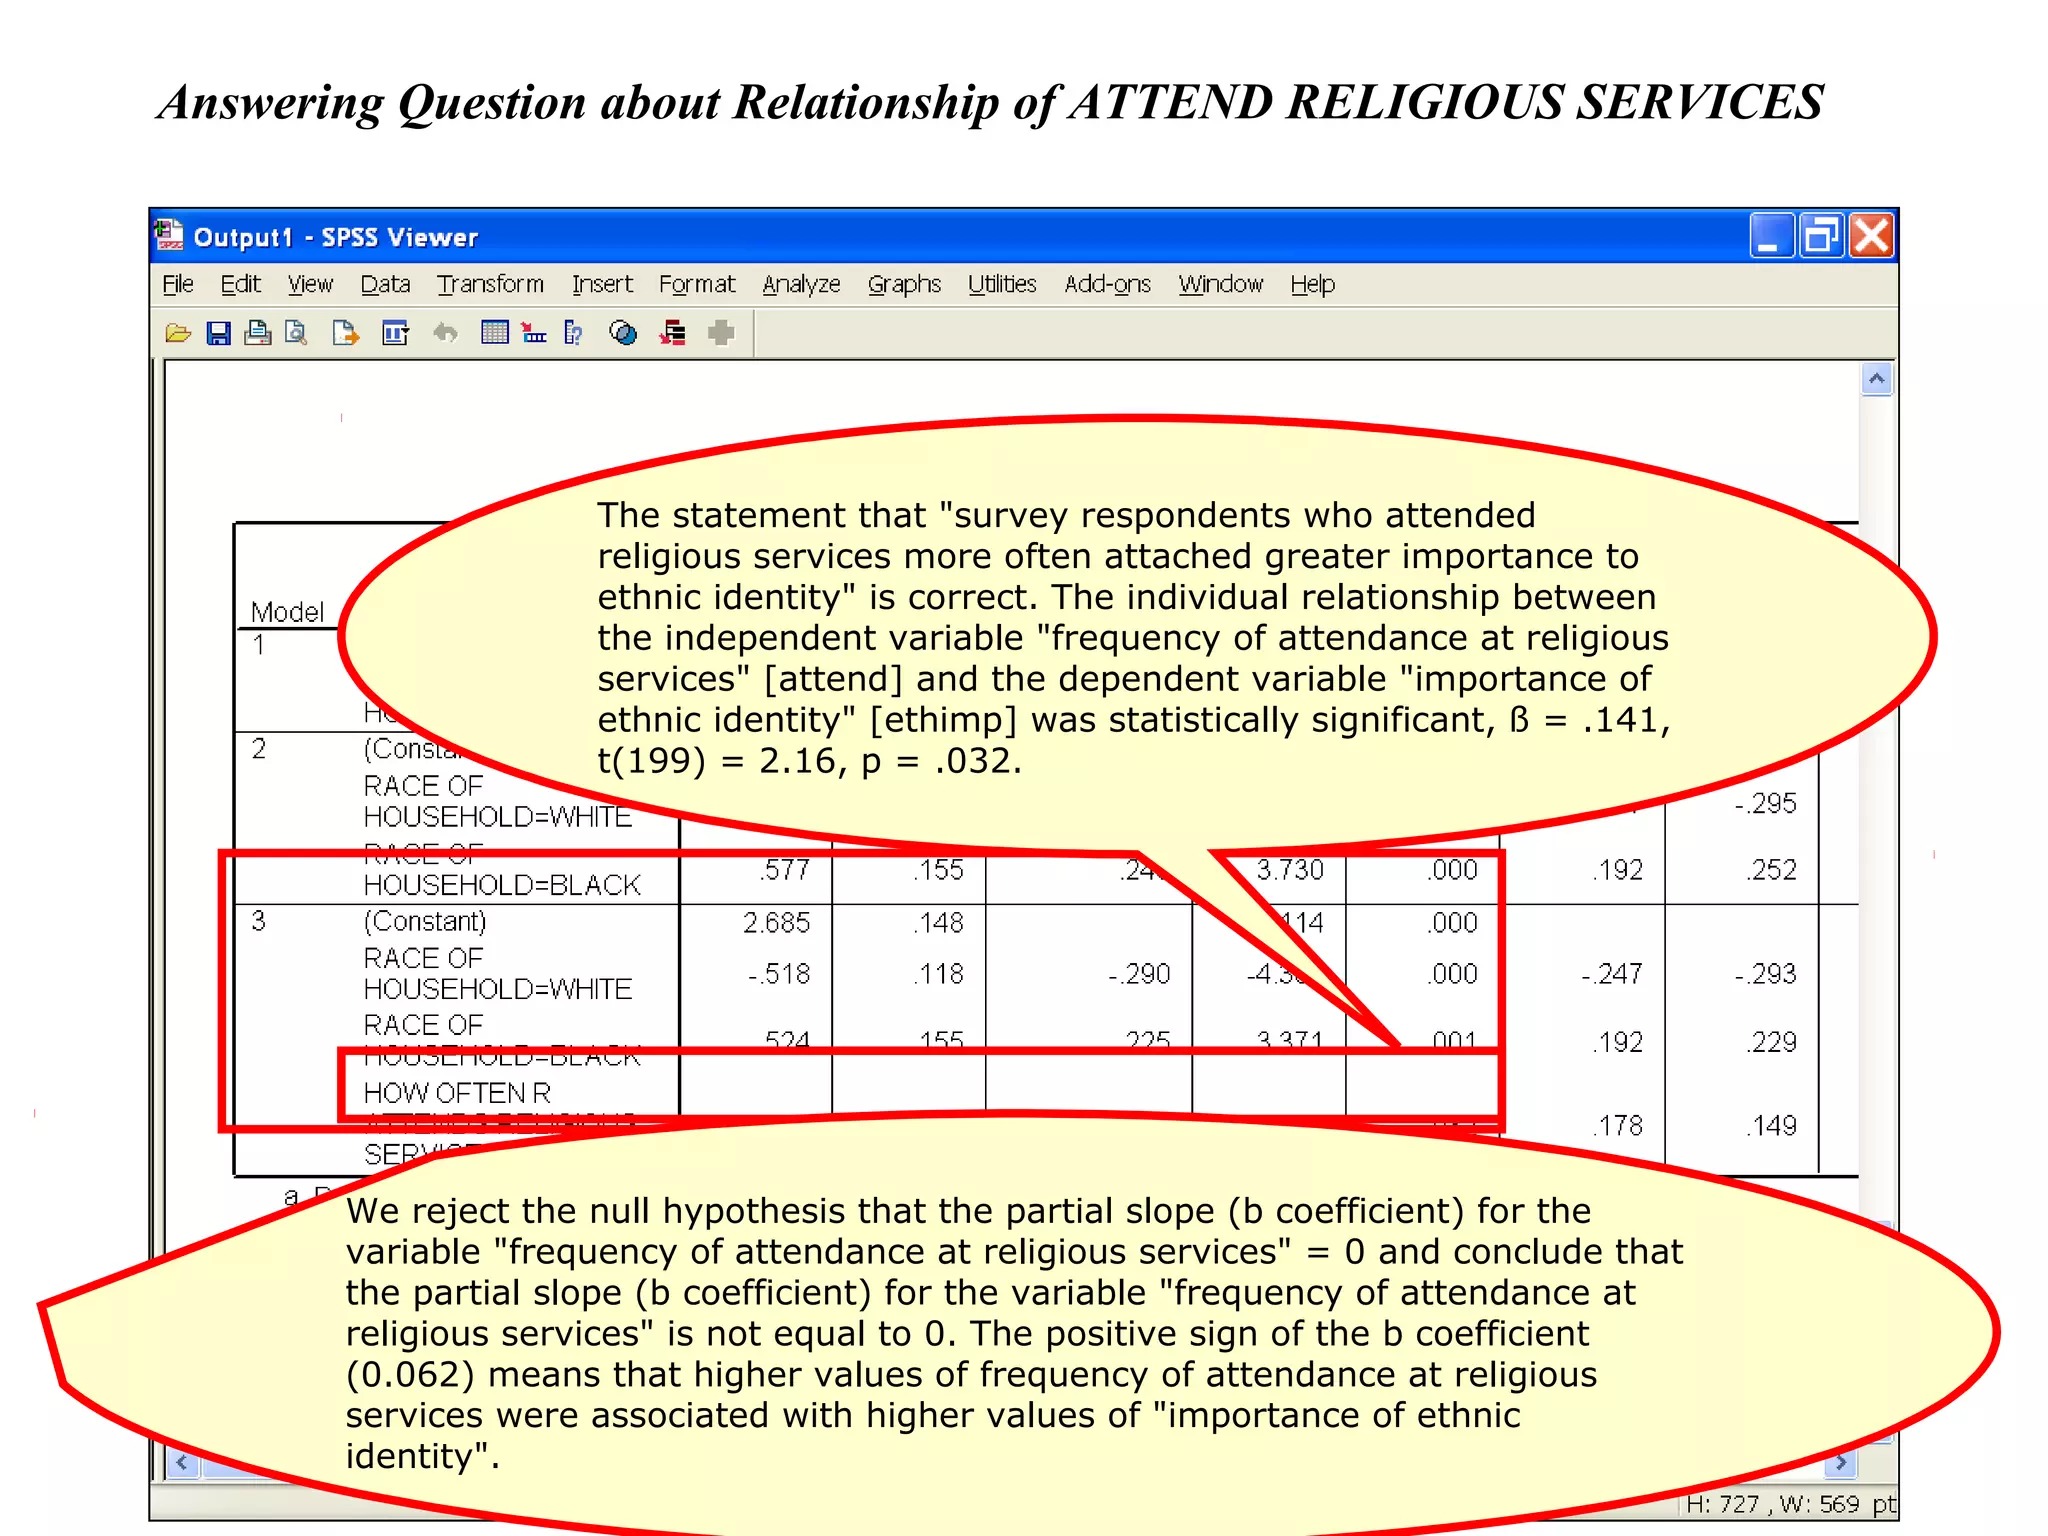
Task: Click Model 2 'HOUSEHOLD=WHITE' row label
Action: pyautogui.click(x=497, y=816)
